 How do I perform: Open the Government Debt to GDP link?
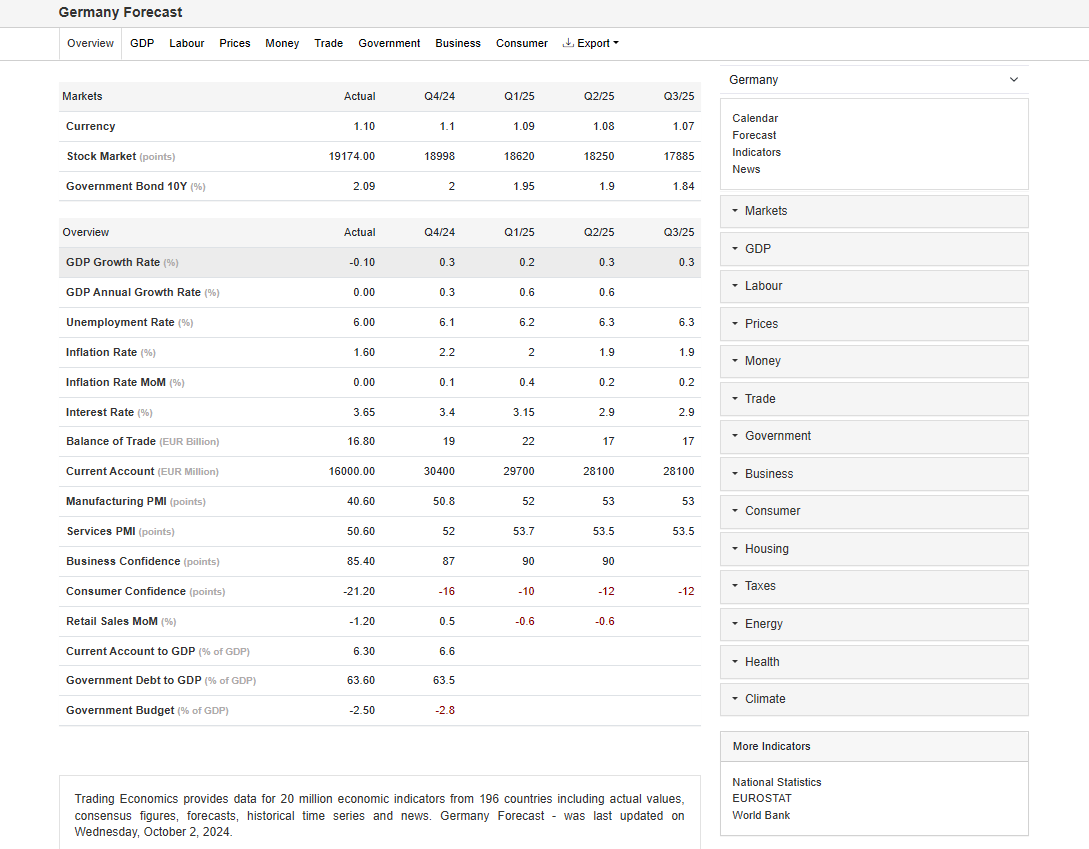tap(133, 681)
